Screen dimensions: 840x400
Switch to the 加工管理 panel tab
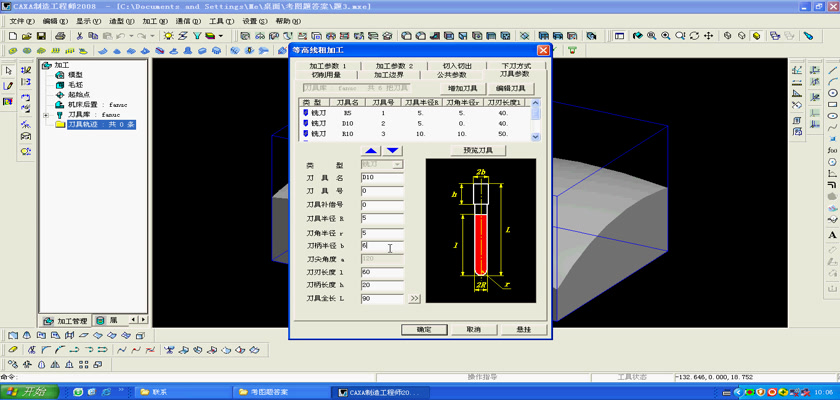65,321
